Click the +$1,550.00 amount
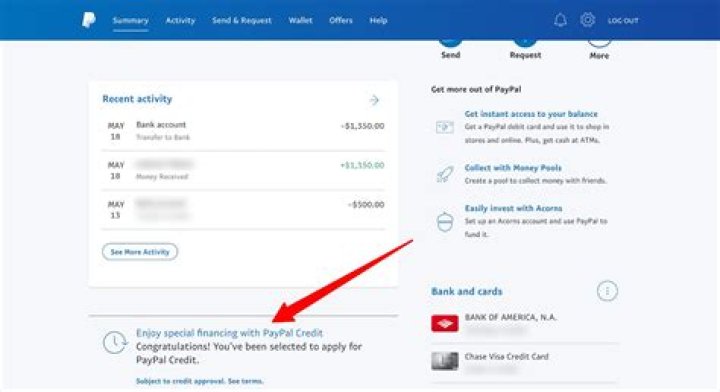The image size is (720, 392). click(362, 165)
